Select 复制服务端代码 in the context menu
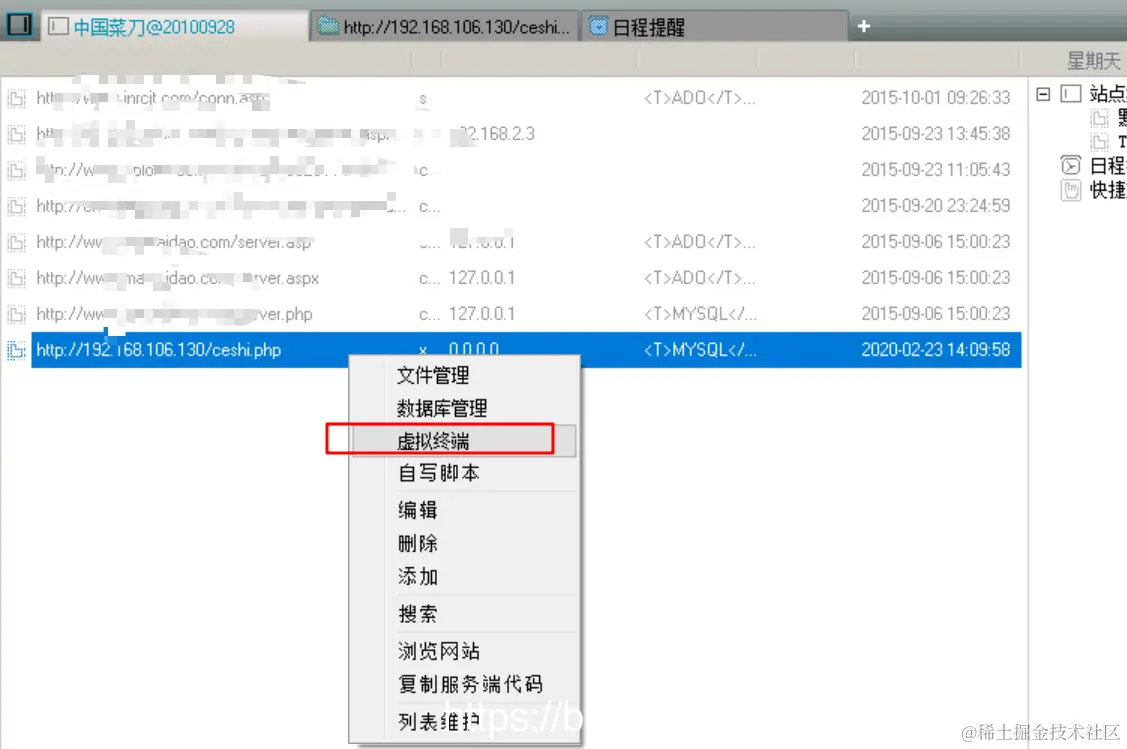 pos(465,684)
